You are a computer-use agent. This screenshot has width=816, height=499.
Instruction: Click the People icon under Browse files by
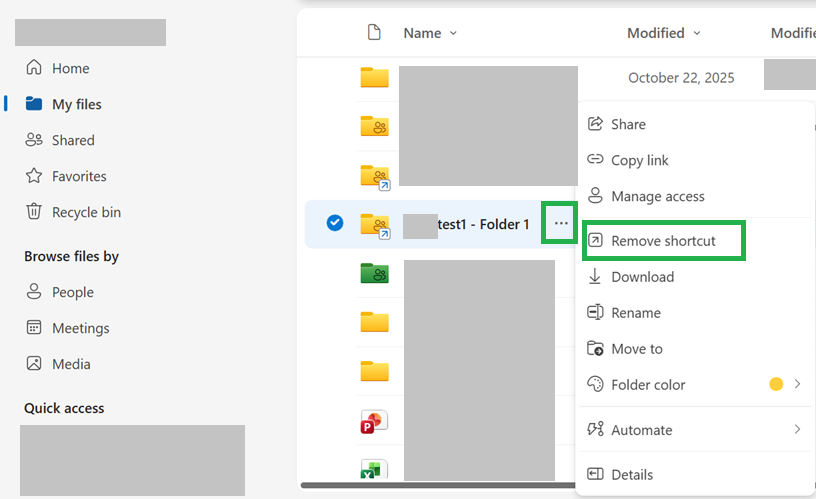[x=34, y=291]
